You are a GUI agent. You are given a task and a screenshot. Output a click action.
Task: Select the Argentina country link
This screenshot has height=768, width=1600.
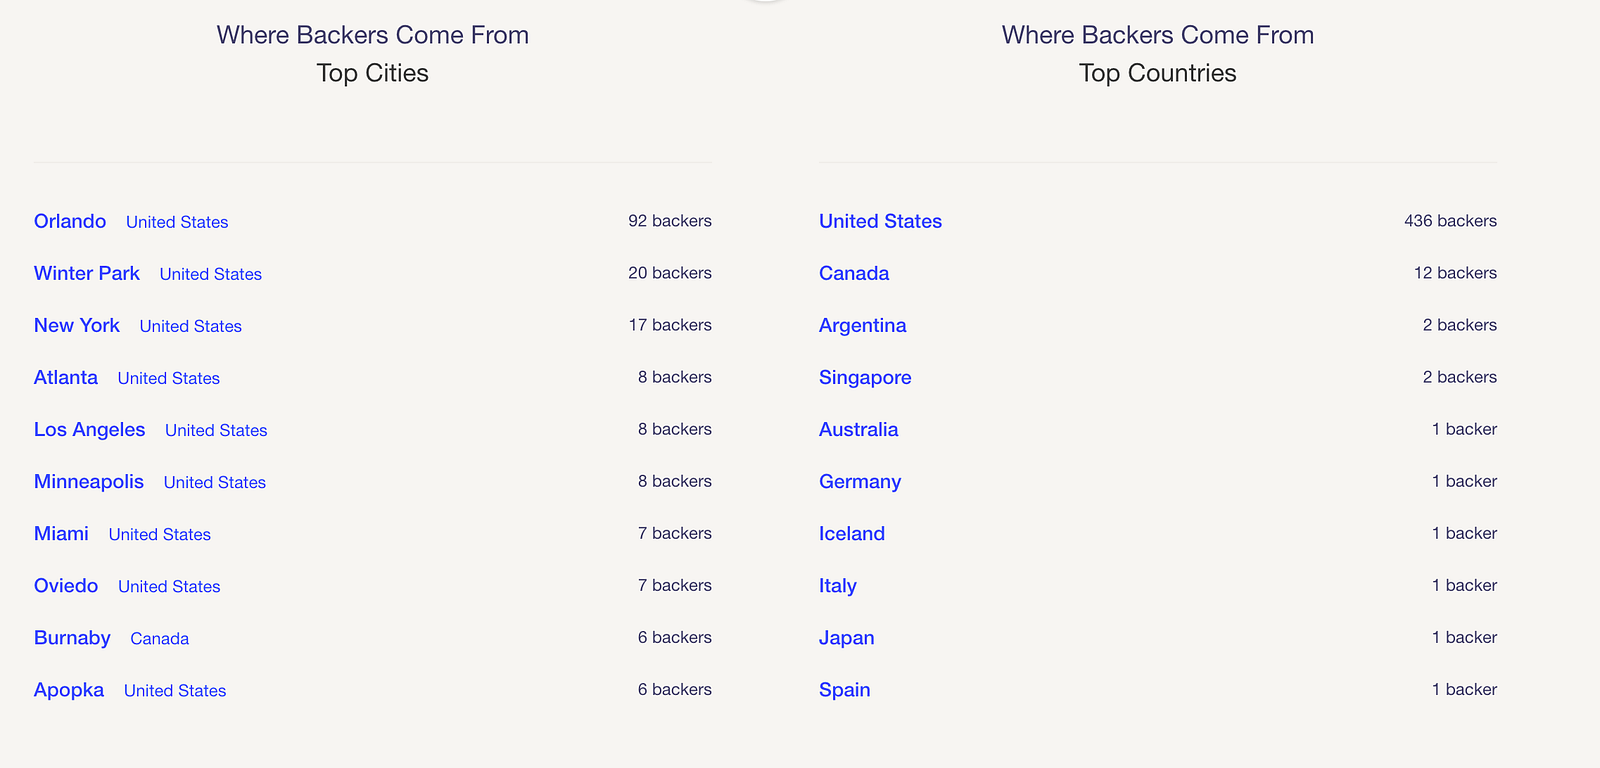862,325
